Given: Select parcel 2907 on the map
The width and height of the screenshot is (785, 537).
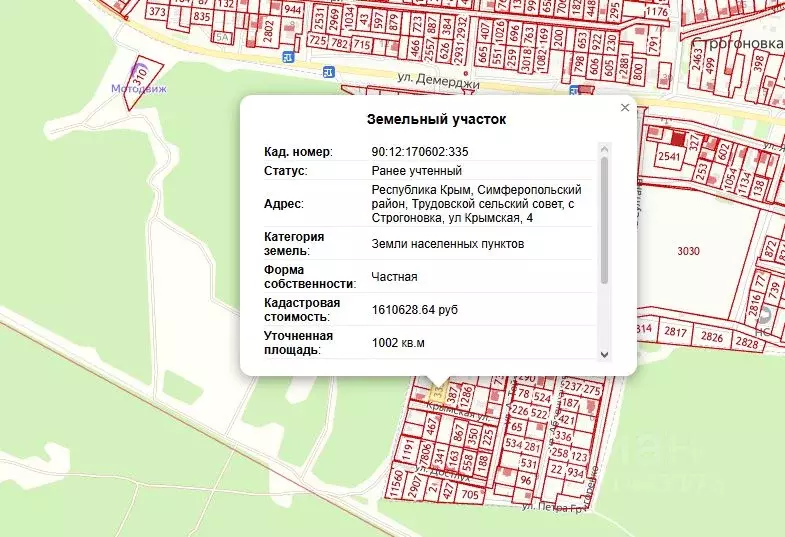Looking at the screenshot, I should point(415,485).
